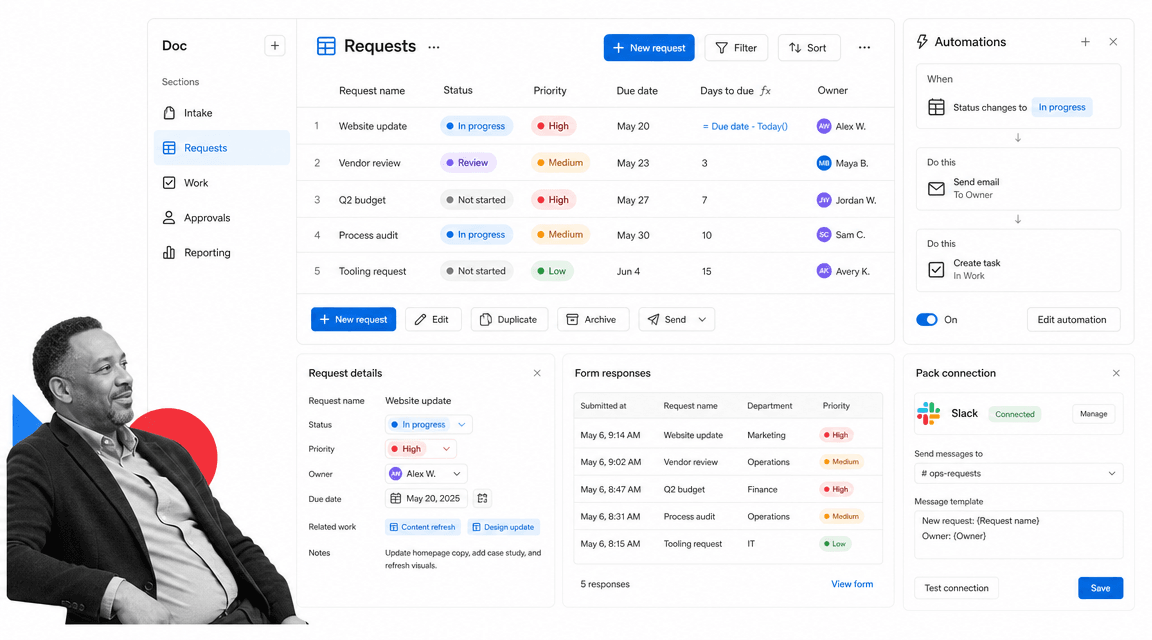Save the Pack connection settings
Viewport: 1152px width, 640px height.
[1100, 588]
